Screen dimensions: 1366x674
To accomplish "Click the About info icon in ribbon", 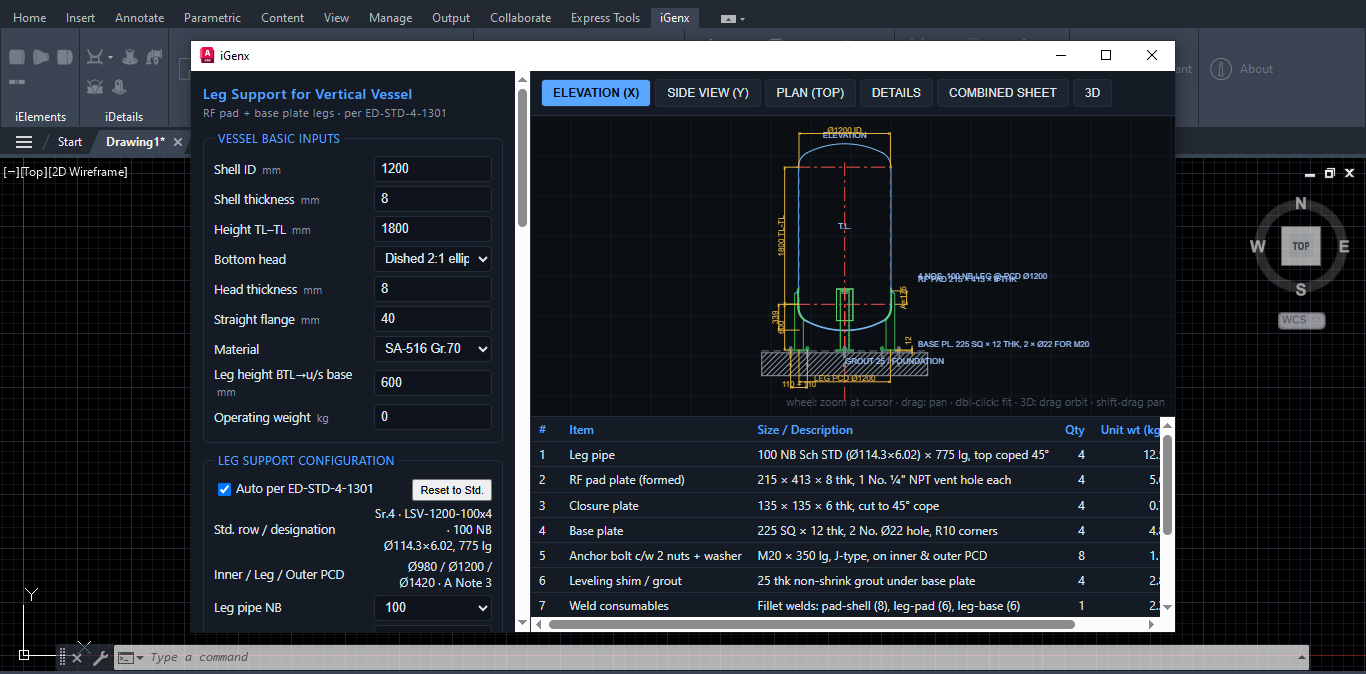I will 1220,69.
